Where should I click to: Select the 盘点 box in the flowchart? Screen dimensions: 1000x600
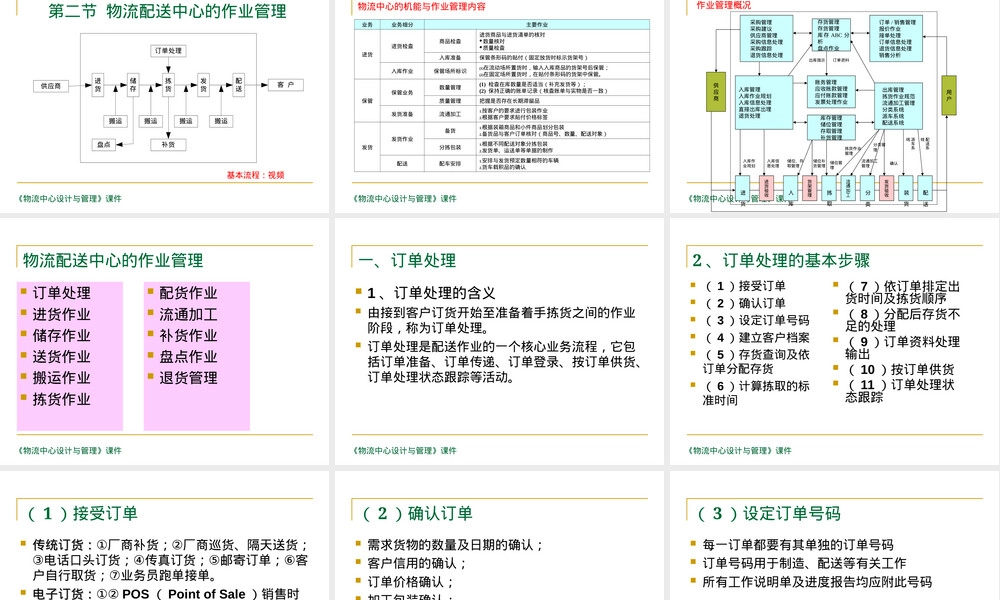pos(103,145)
